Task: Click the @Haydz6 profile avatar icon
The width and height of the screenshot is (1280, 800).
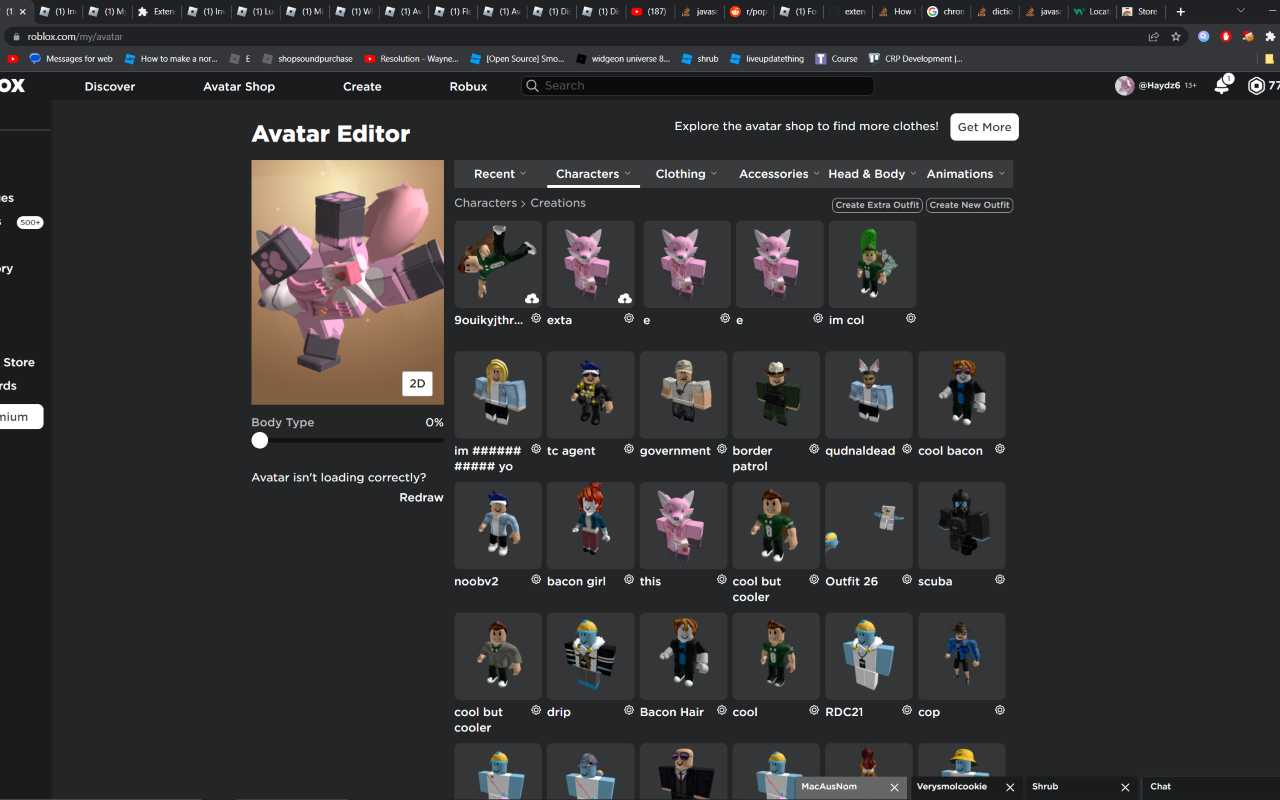Action: pos(1125,86)
